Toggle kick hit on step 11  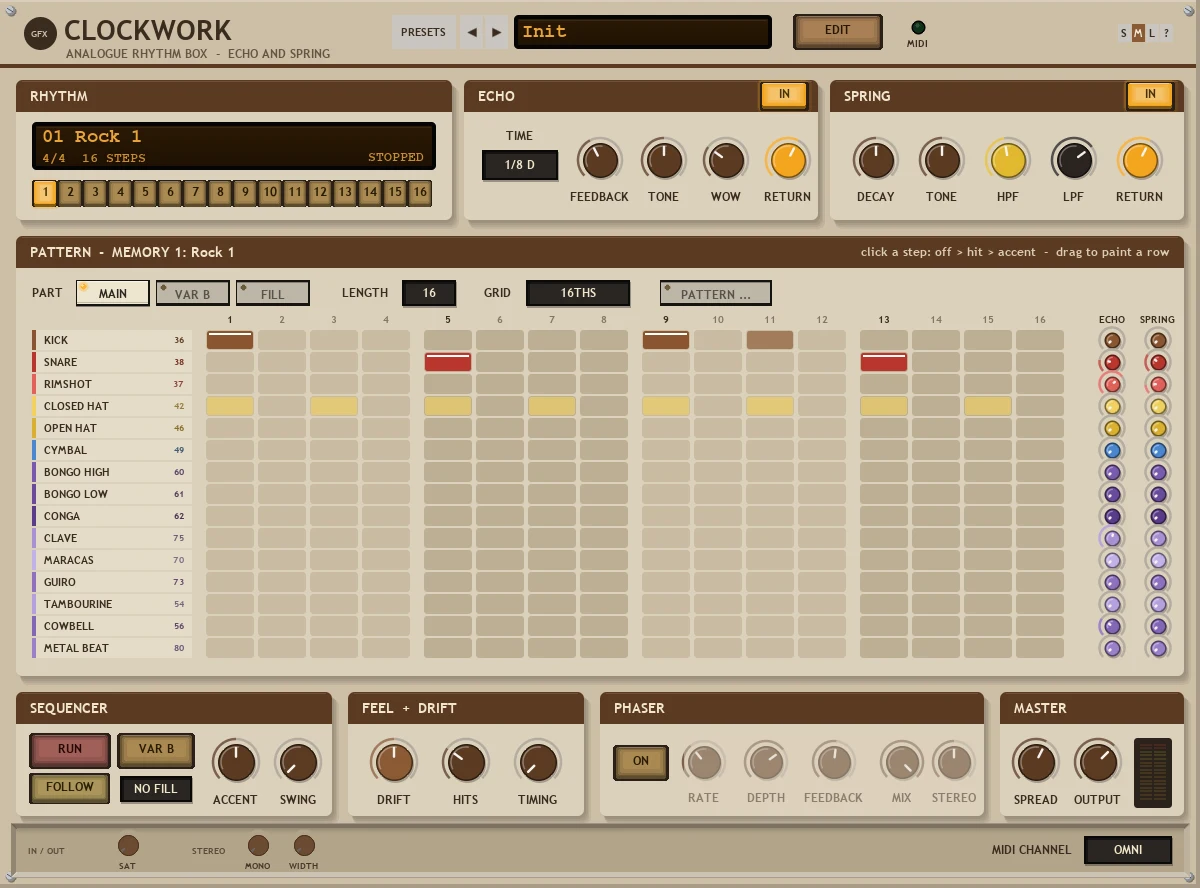pos(770,340)
